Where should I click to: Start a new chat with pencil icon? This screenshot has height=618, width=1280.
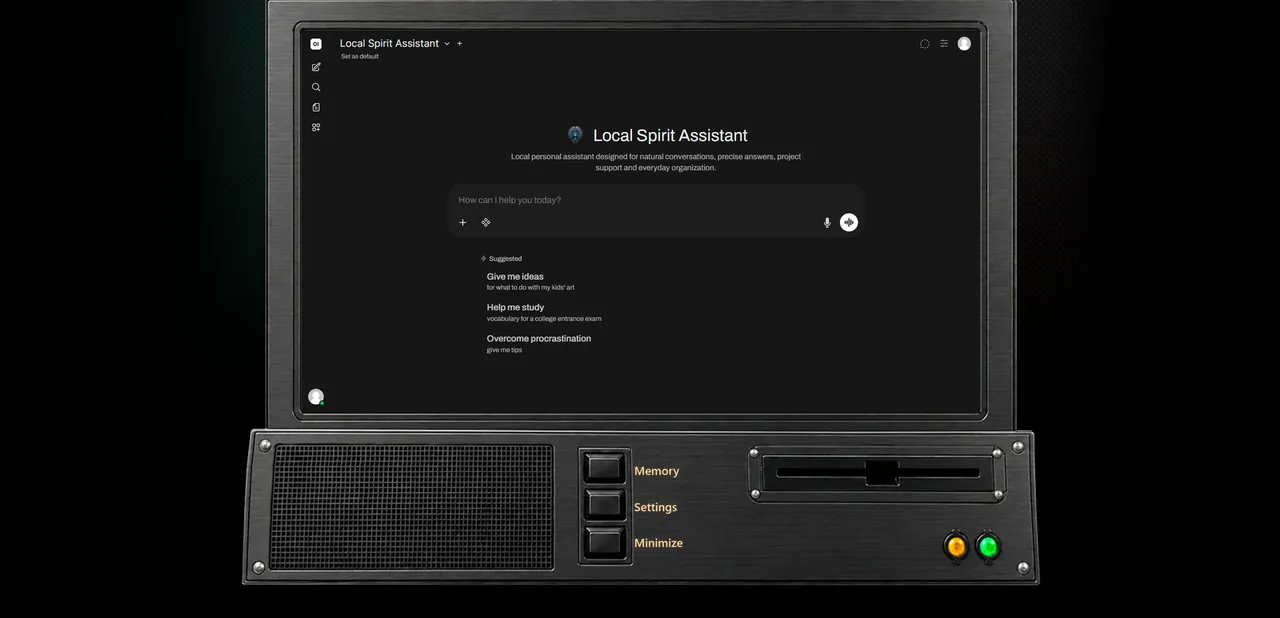316,67
